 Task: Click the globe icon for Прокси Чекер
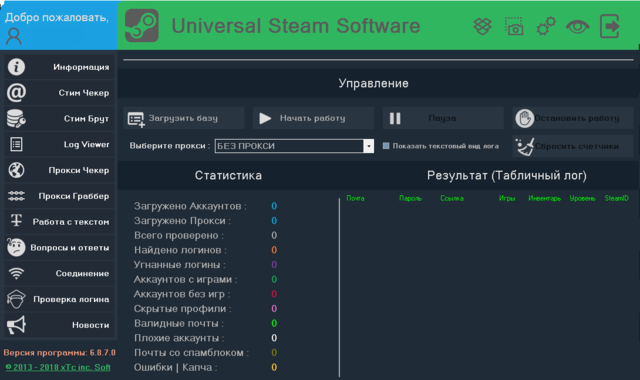[16, 170]
